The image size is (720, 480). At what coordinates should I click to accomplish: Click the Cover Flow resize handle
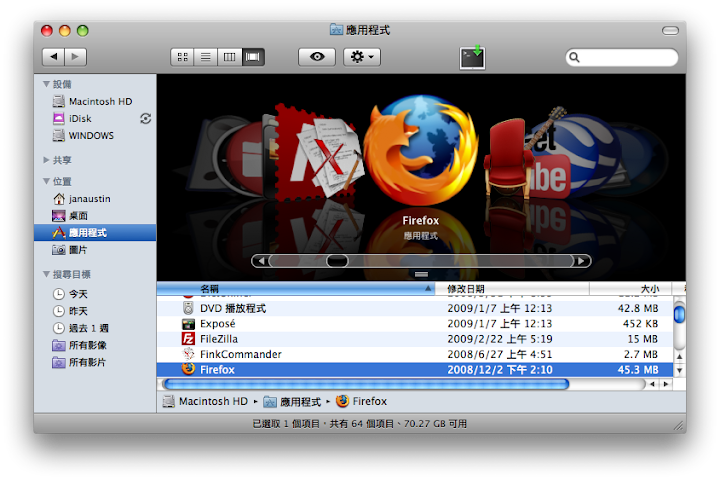point(421,274)
